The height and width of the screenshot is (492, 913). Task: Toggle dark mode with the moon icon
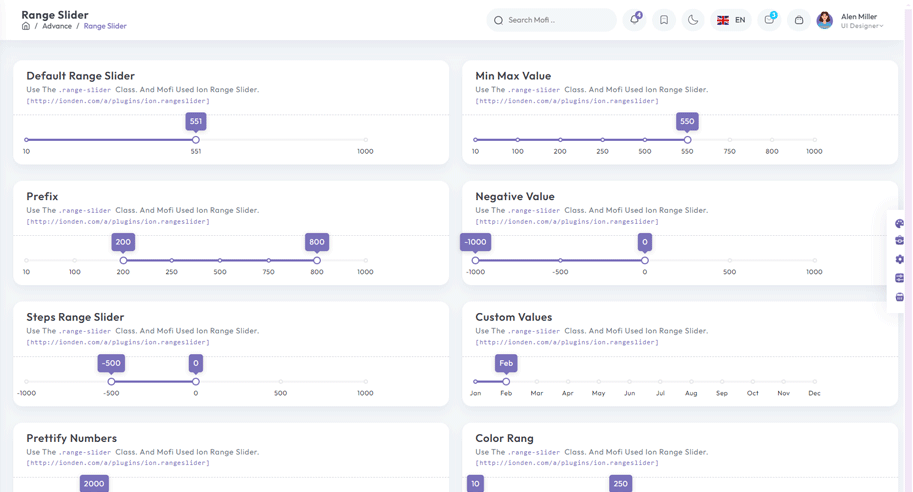pyautogui.click(x=693, y=20)
